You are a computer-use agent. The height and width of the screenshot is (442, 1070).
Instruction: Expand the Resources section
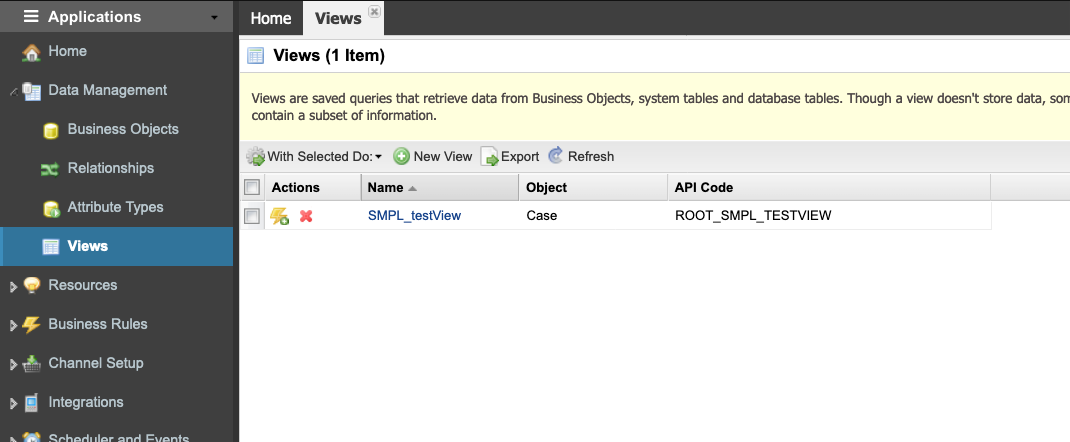pos(13,287)
